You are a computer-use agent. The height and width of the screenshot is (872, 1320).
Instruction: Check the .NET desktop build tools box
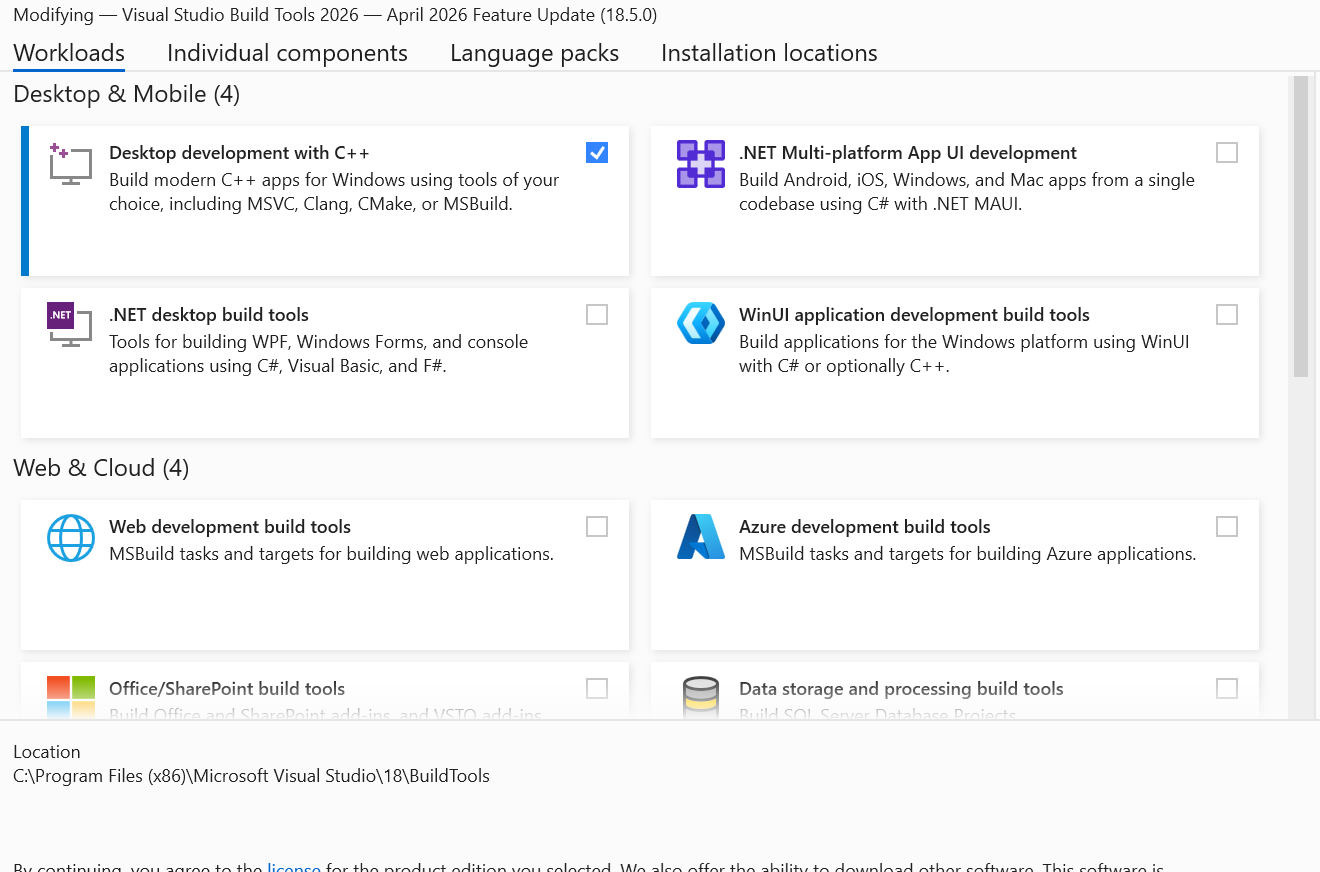[x=597, y=314]
